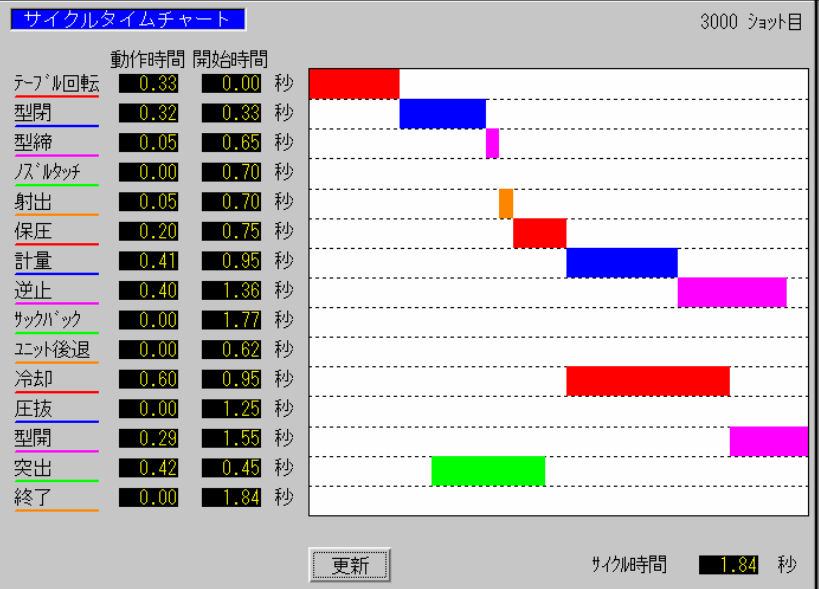Select 型閉 operation time 0.32
This screenshot has width=819, height=589.
click(x=148, y=113)
